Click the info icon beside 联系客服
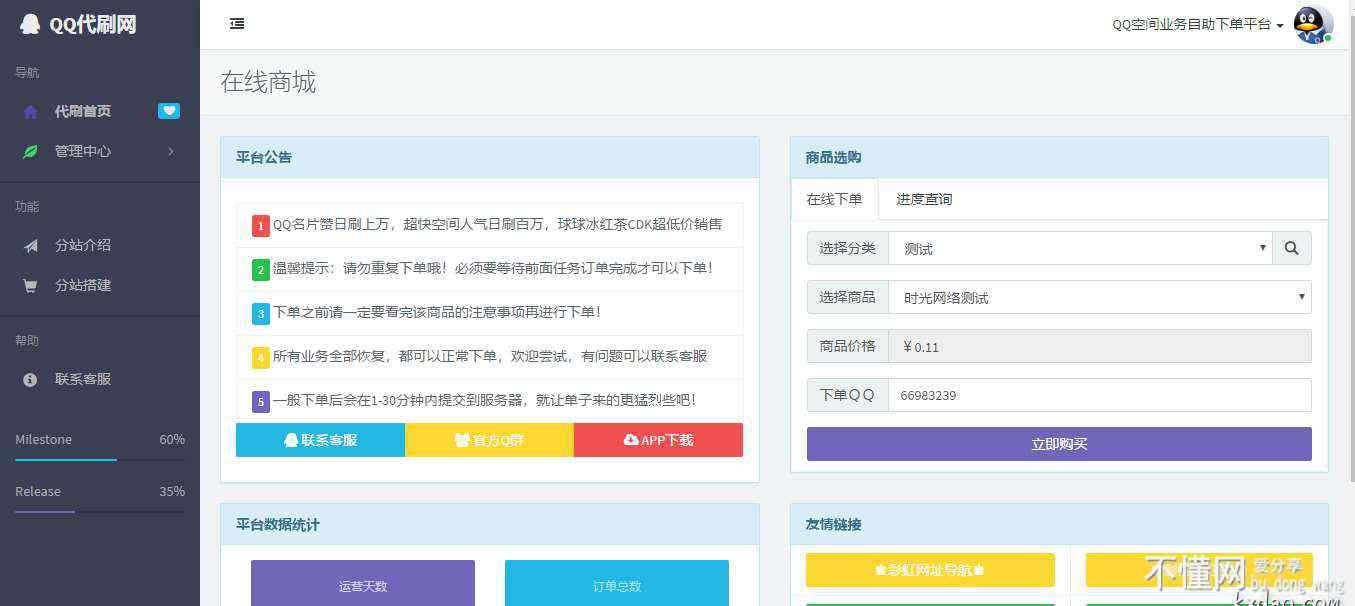 coord(31,380)
